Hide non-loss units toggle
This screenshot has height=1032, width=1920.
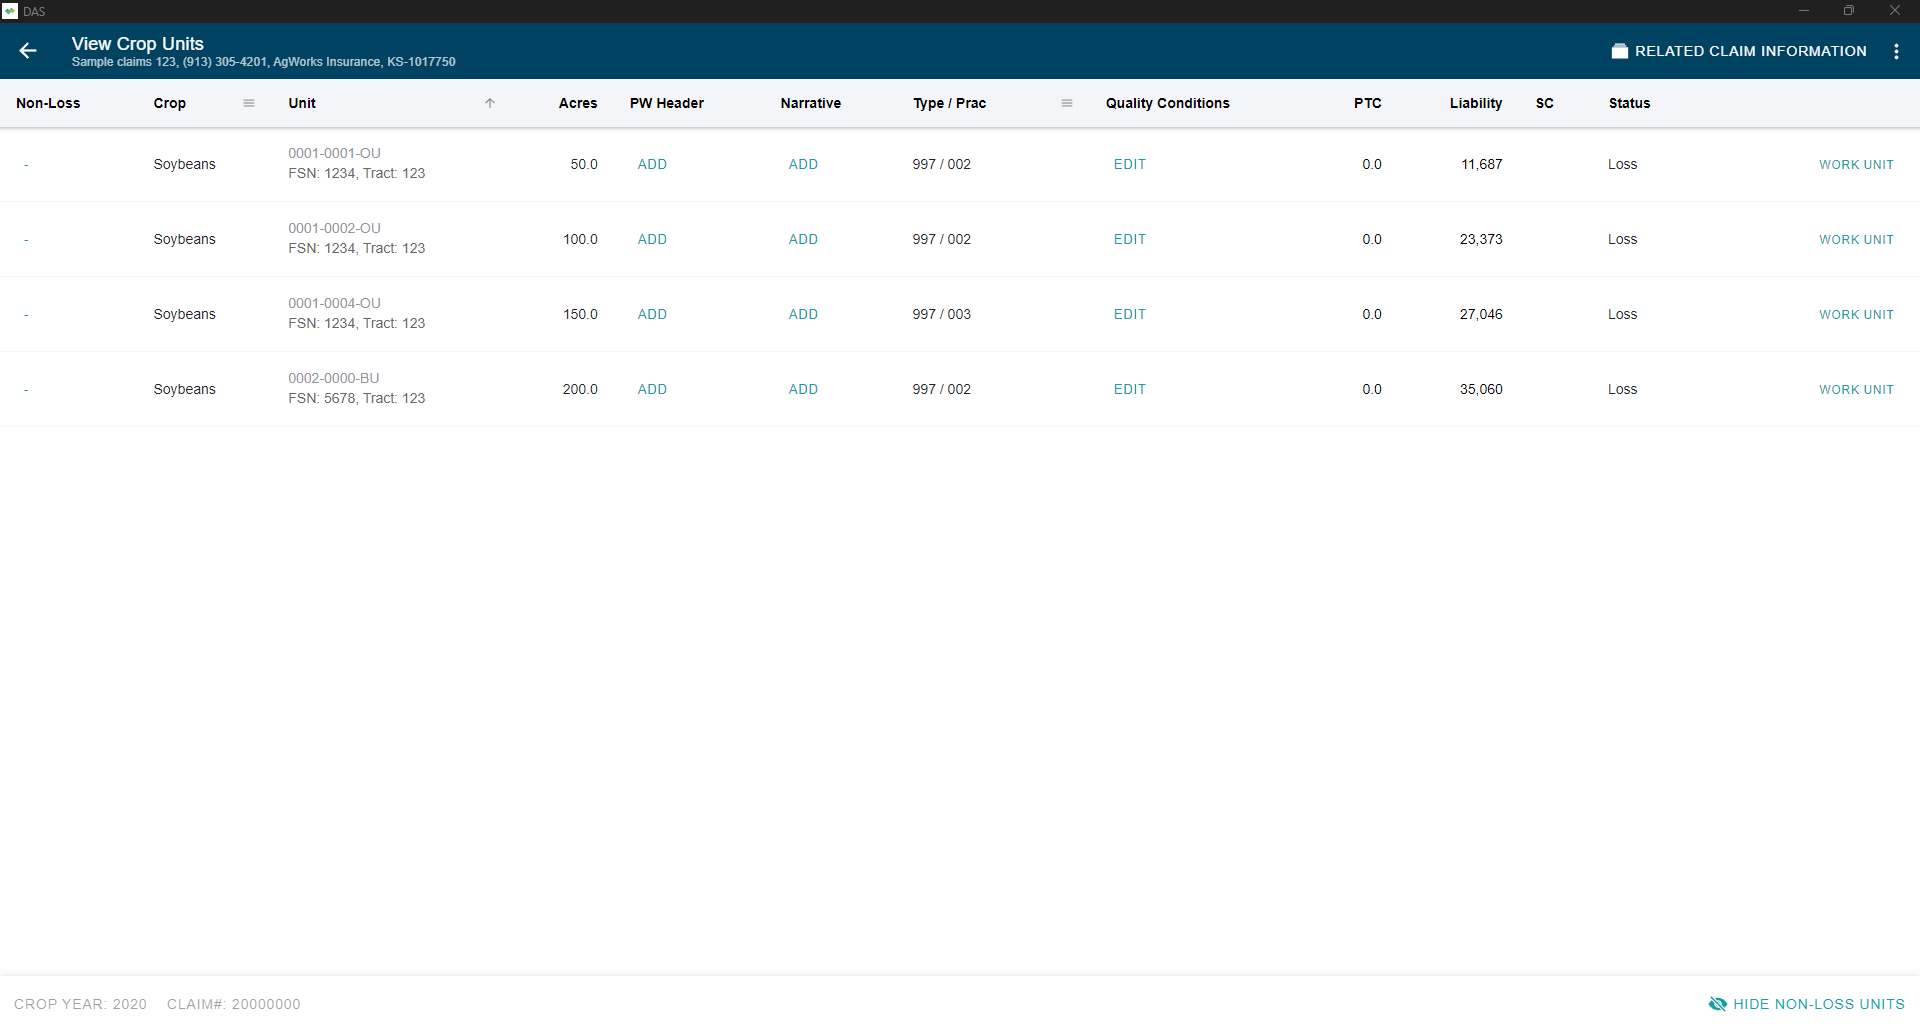(1807, 1004)
